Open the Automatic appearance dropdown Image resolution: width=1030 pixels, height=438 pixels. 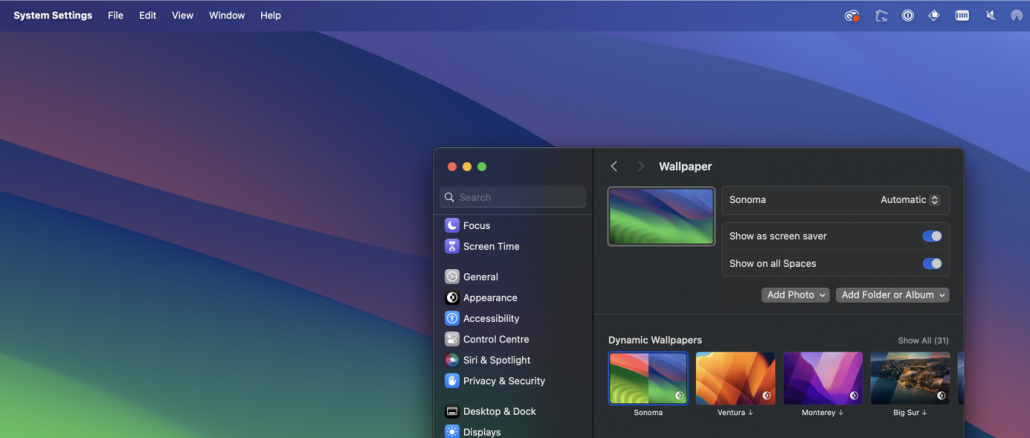910,200
